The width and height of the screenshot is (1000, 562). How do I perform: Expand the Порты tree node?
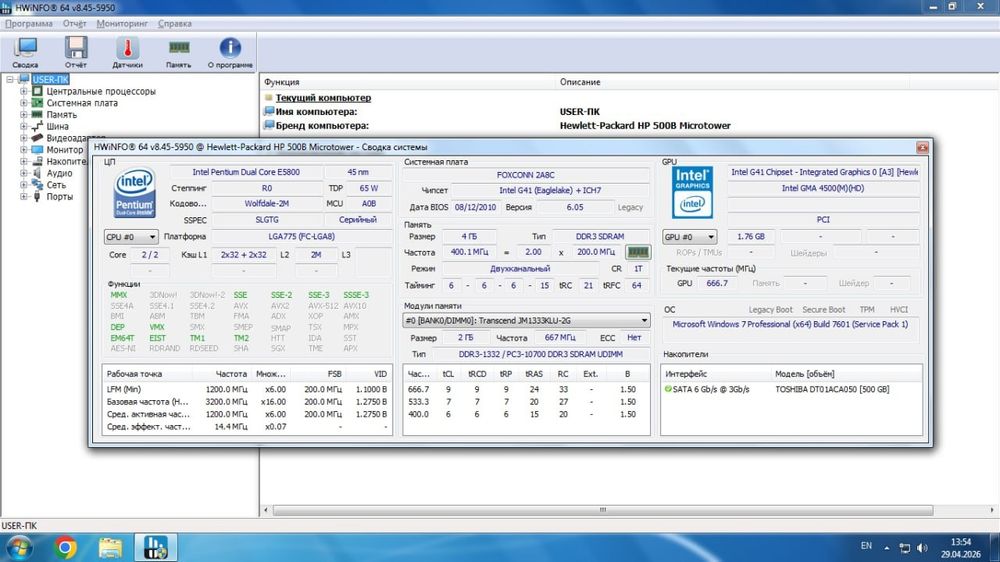(24, 196)
